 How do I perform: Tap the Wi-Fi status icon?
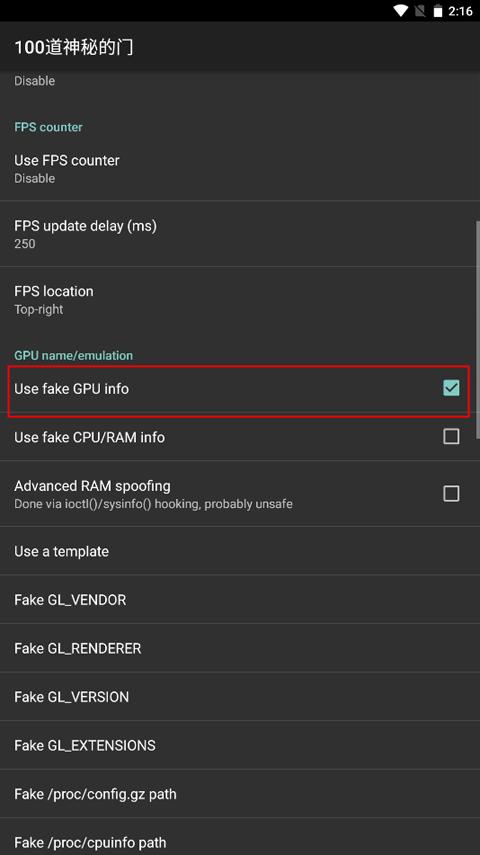[401, 11]
